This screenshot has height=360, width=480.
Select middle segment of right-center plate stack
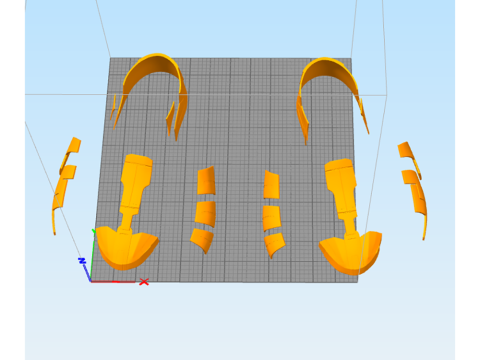[271, 218]
